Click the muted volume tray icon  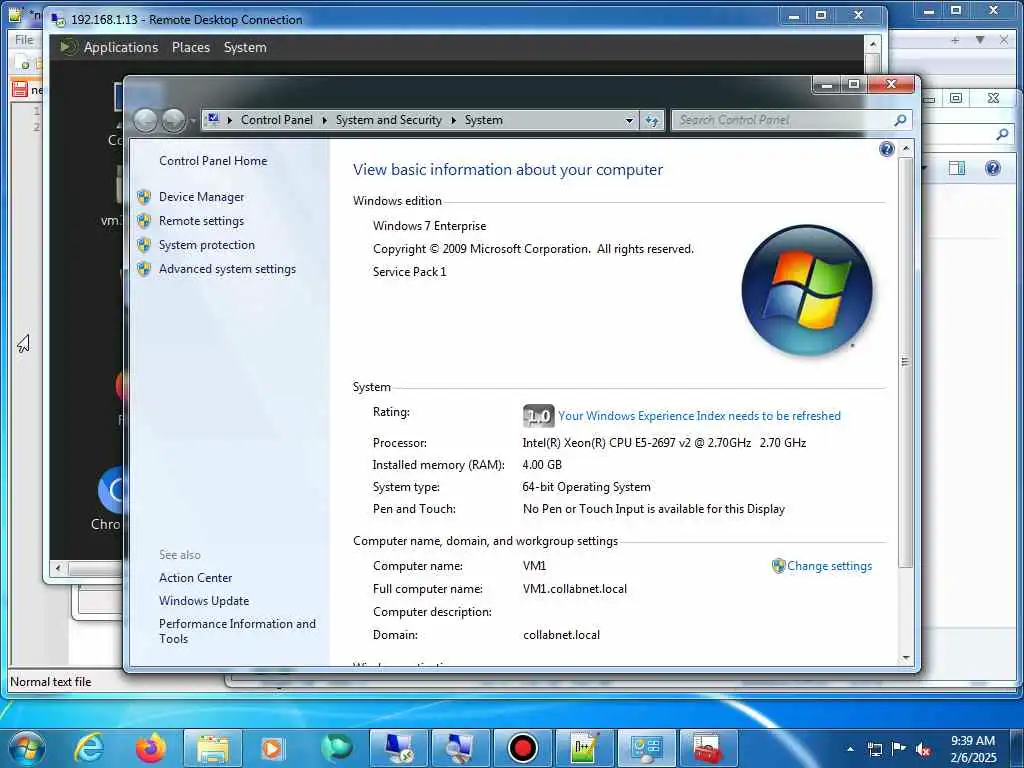pyautogui.click(x=923, y=750)
